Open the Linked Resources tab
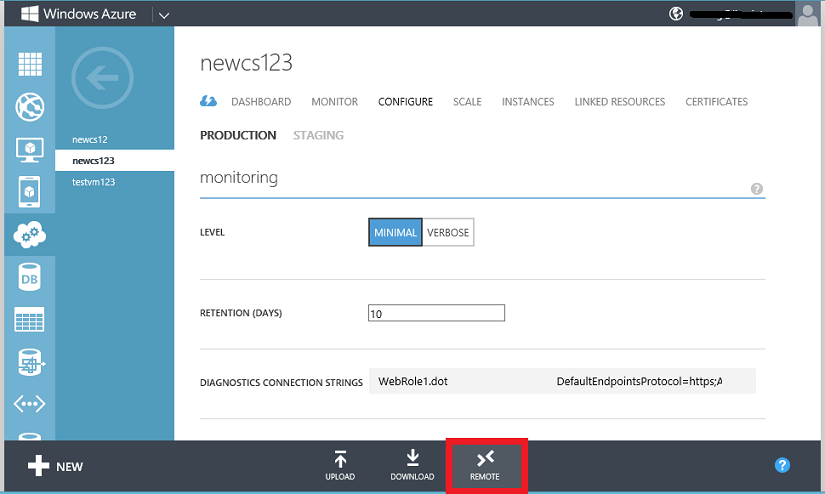The height and width of the screenshot is (494, 825). [x=620, y=102]
